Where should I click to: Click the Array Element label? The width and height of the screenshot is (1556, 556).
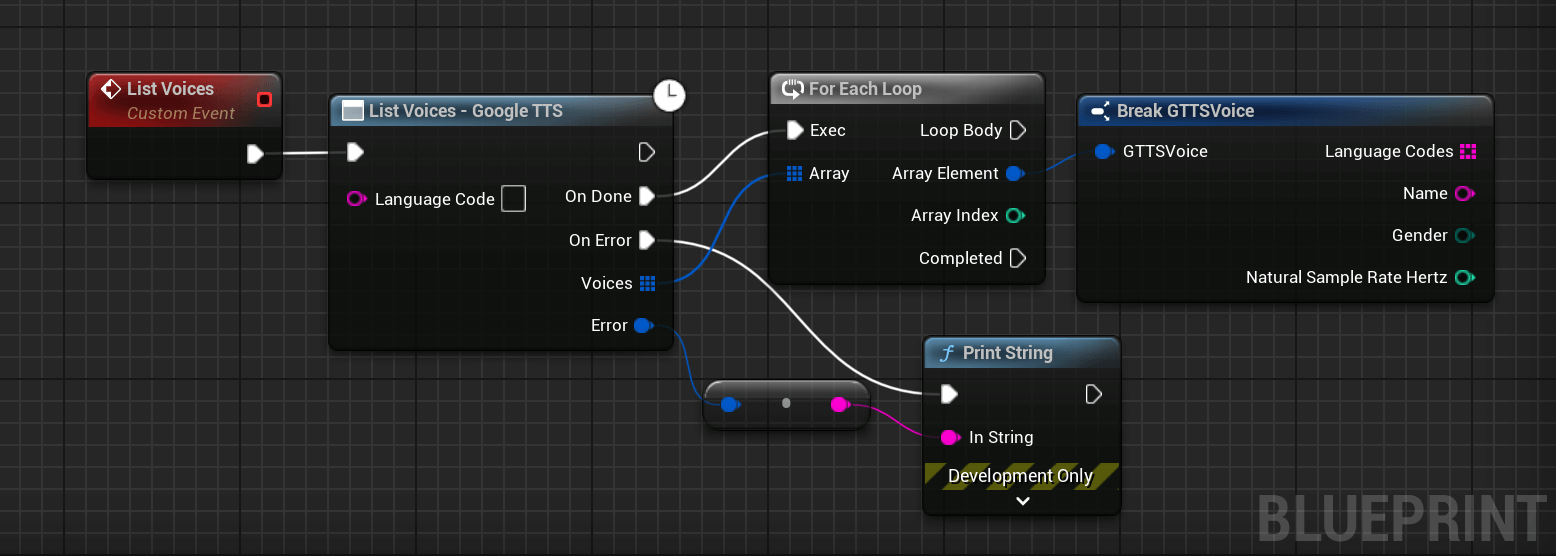tap(945, 173)
